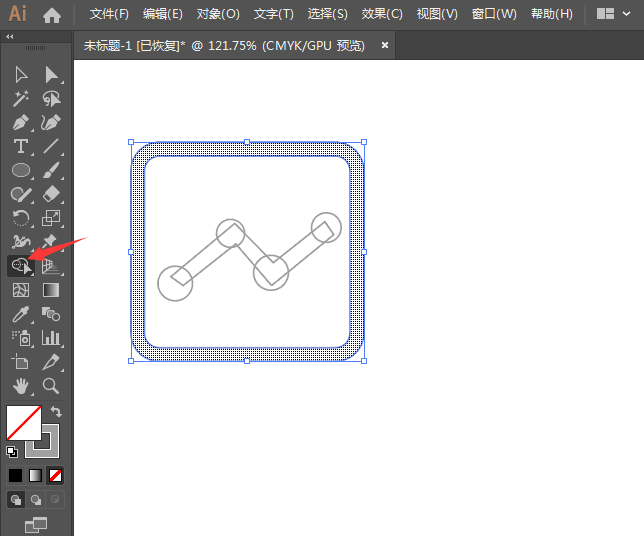This screenshot has height=536, width=644.
Task: Swap fill and stroke colors
Action: pos(56,412)
